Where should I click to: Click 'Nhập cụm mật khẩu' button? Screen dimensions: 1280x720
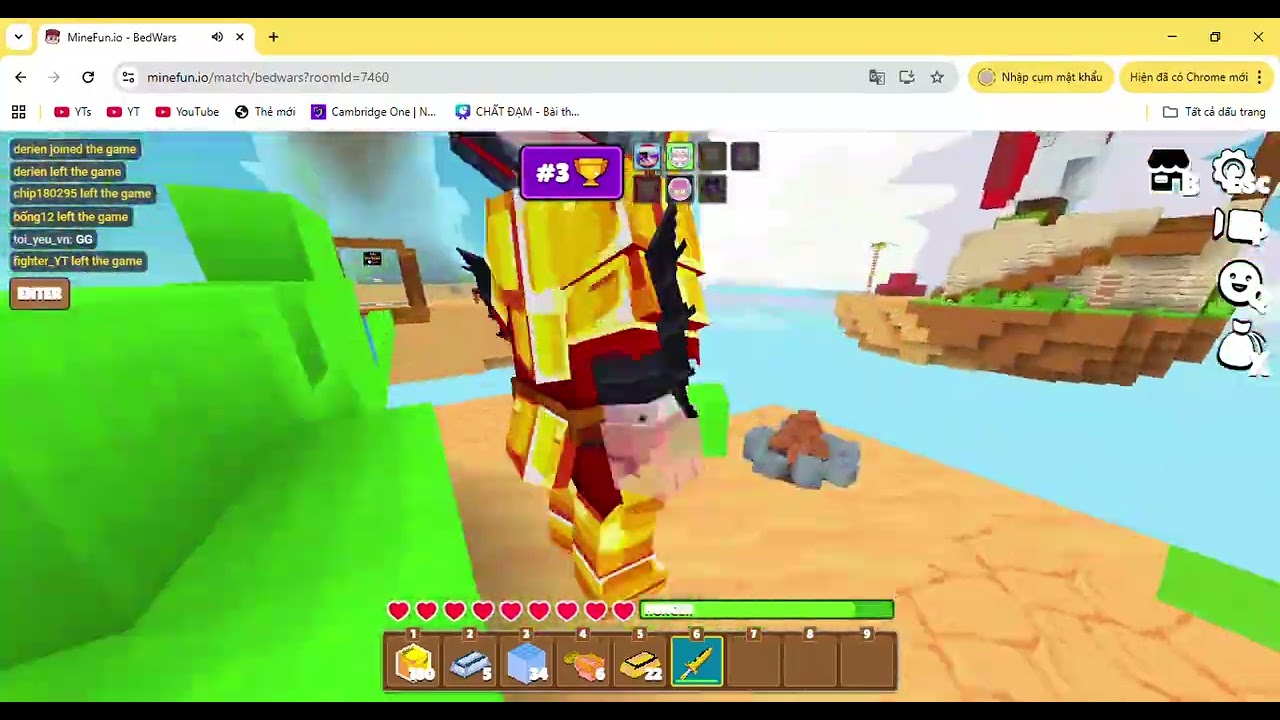point(1040,77)
